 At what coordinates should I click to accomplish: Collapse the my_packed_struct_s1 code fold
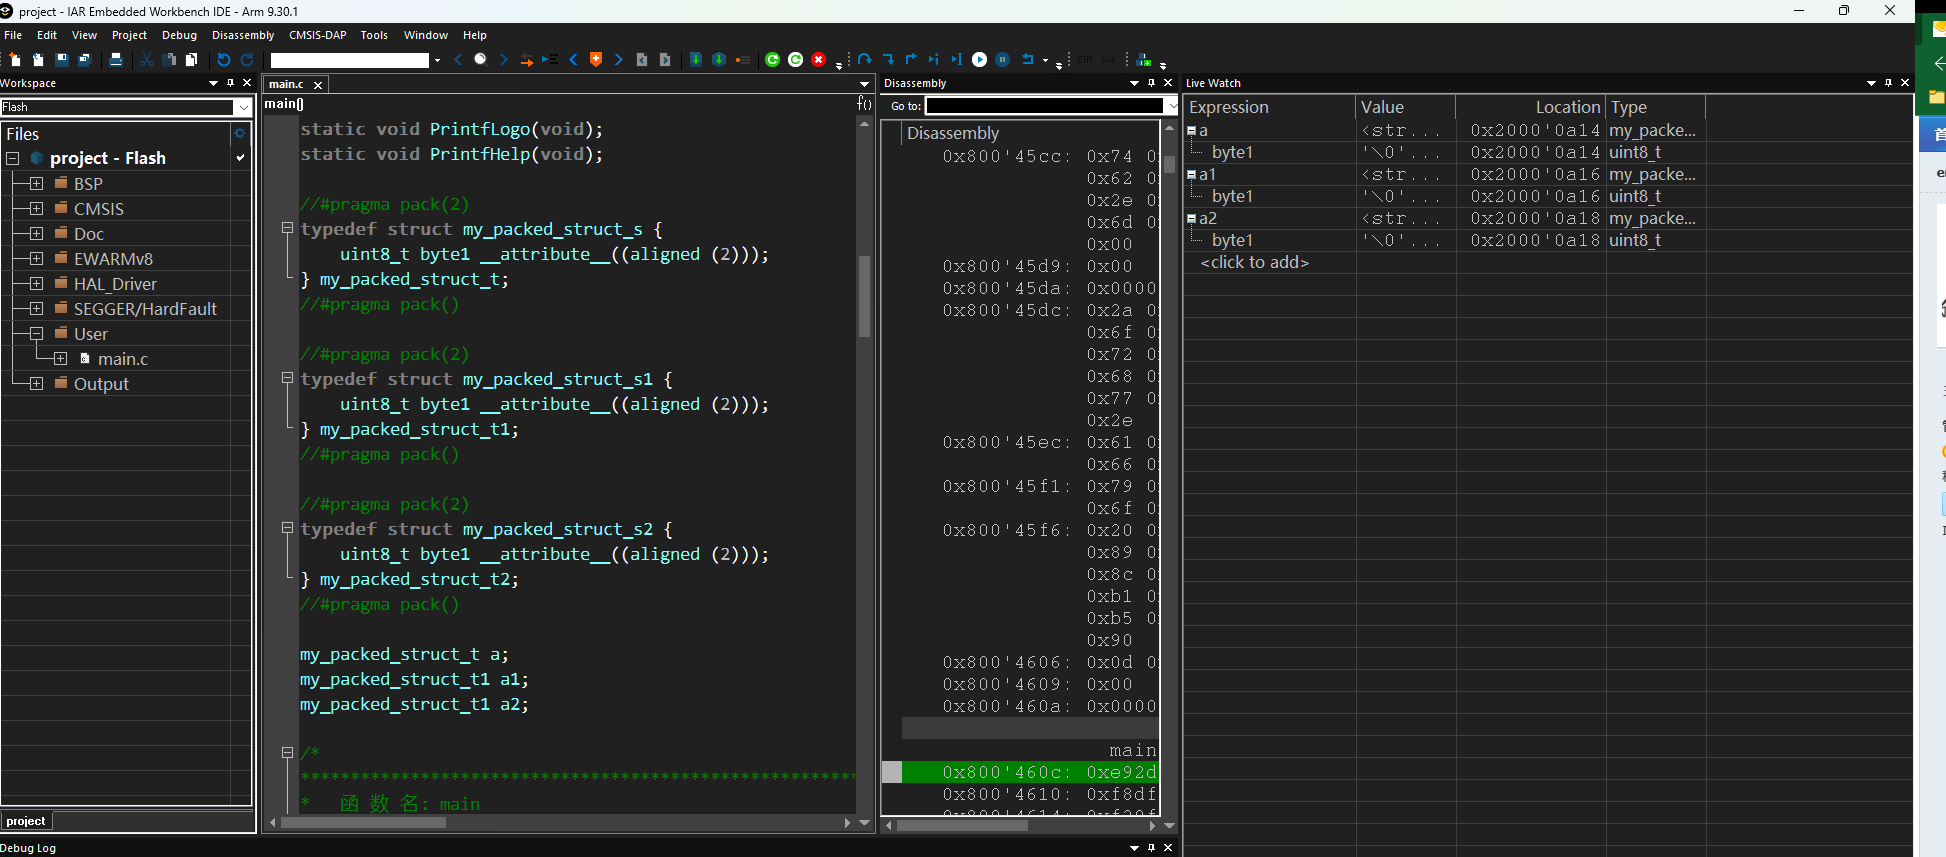[287, 378]
